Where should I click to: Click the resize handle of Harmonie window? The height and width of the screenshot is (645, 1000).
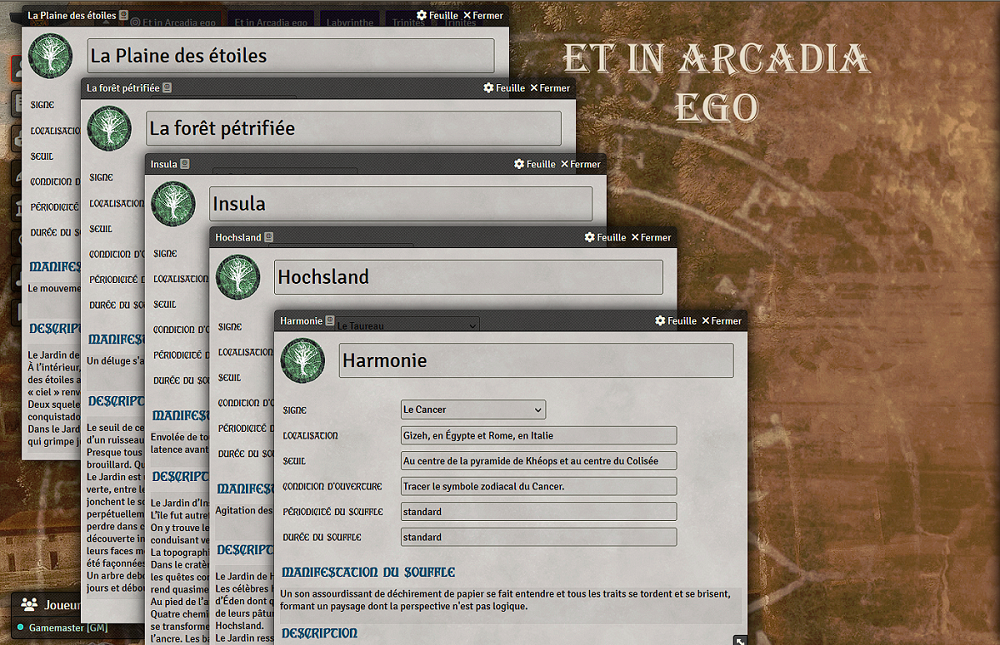click(x=739, y=640)
